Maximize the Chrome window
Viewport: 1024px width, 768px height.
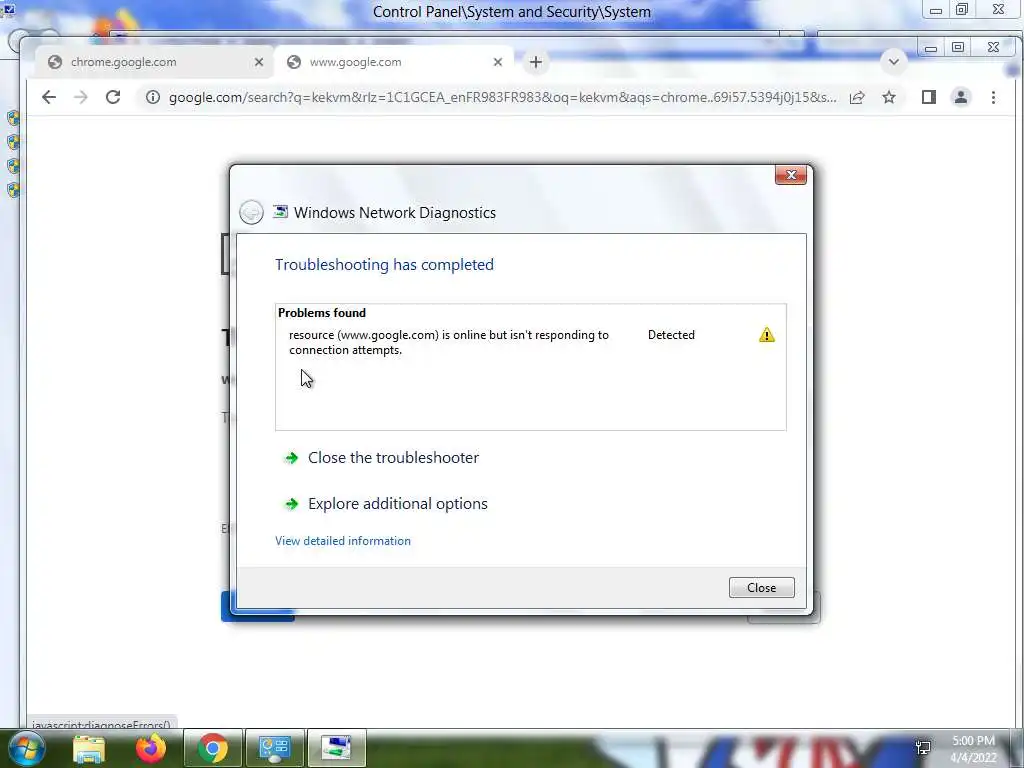[x=958, y=48]
